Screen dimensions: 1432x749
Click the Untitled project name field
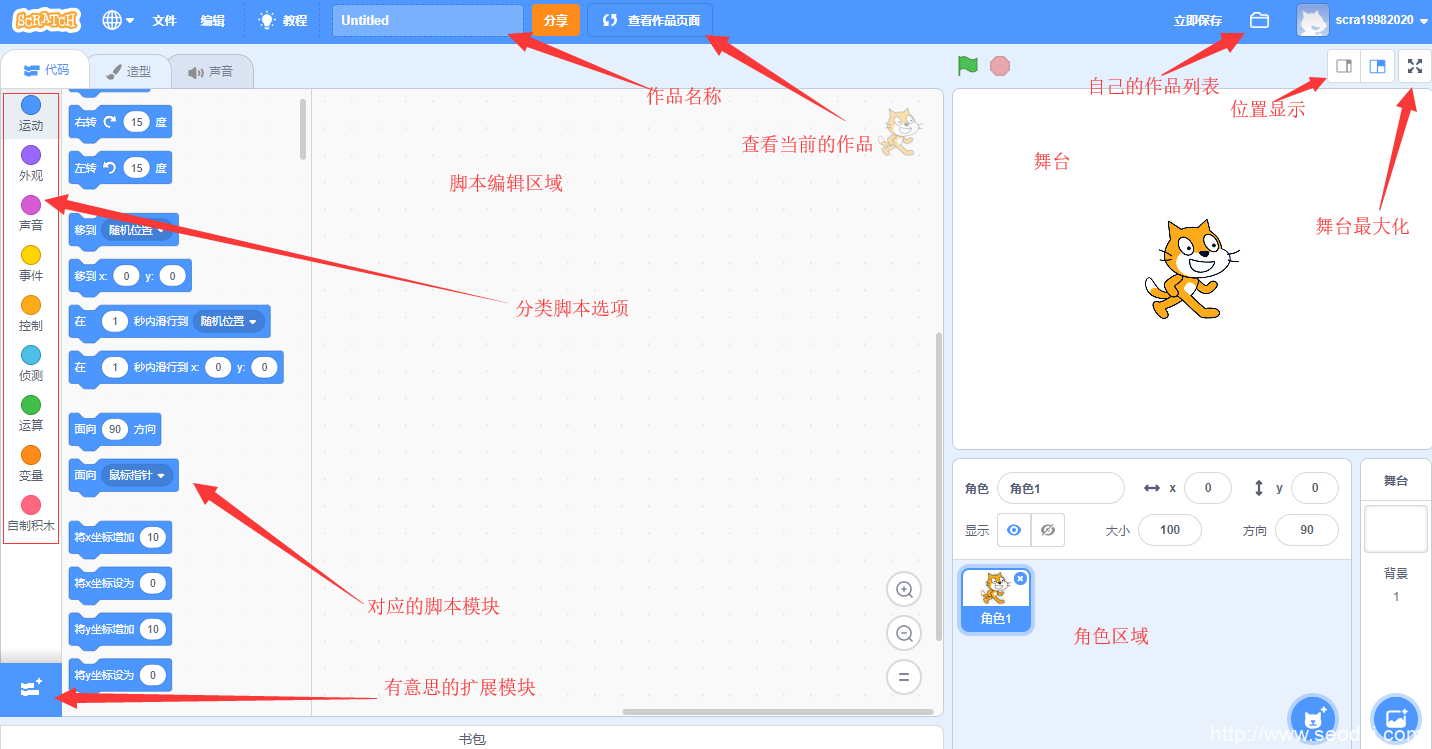[427, 20]
